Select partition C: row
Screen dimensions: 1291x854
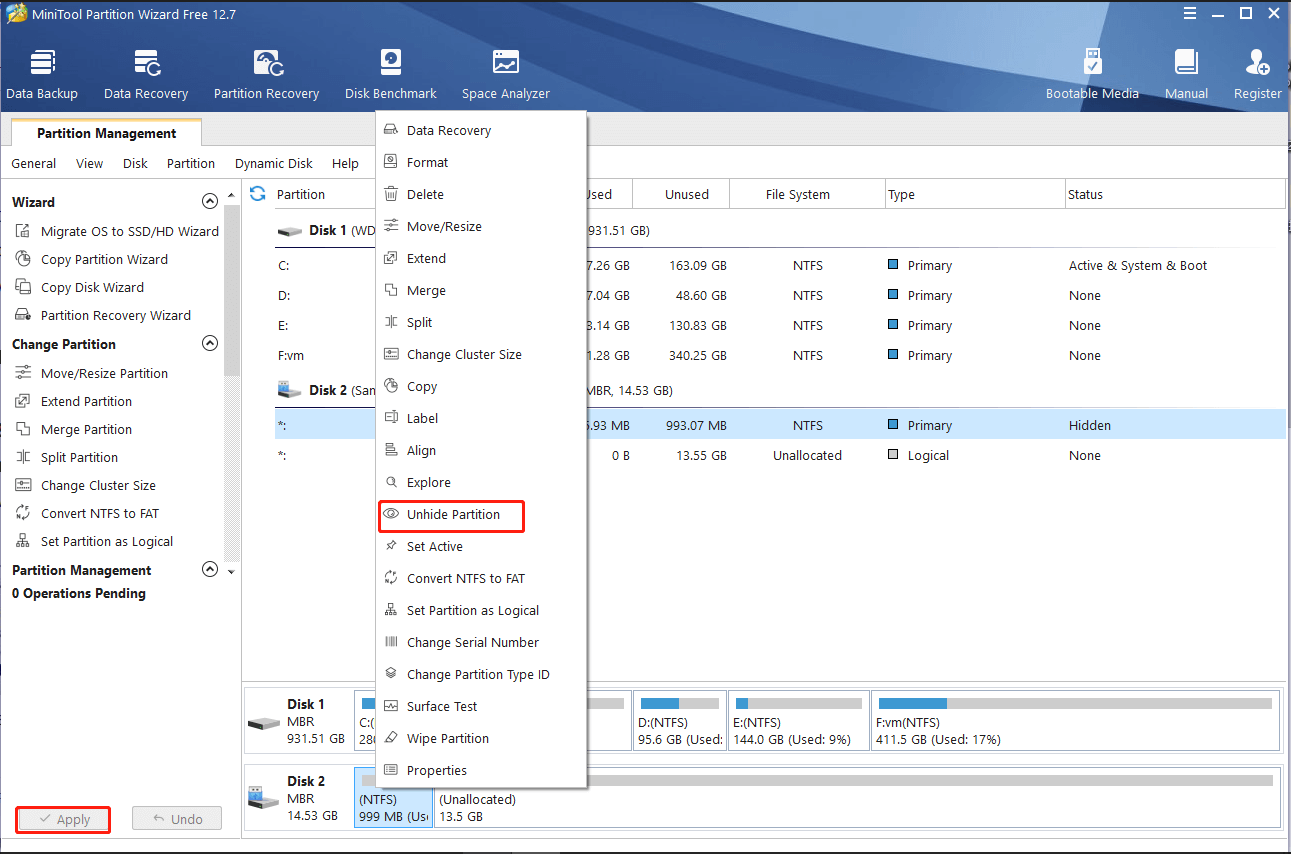[x=780, y=265]
